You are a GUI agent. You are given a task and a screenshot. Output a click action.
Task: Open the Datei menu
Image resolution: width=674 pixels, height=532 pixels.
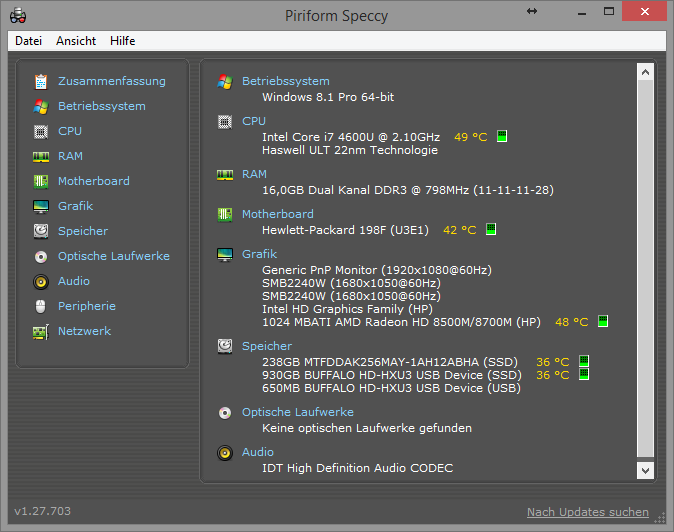pyautogui.click(x=28, y=41)
